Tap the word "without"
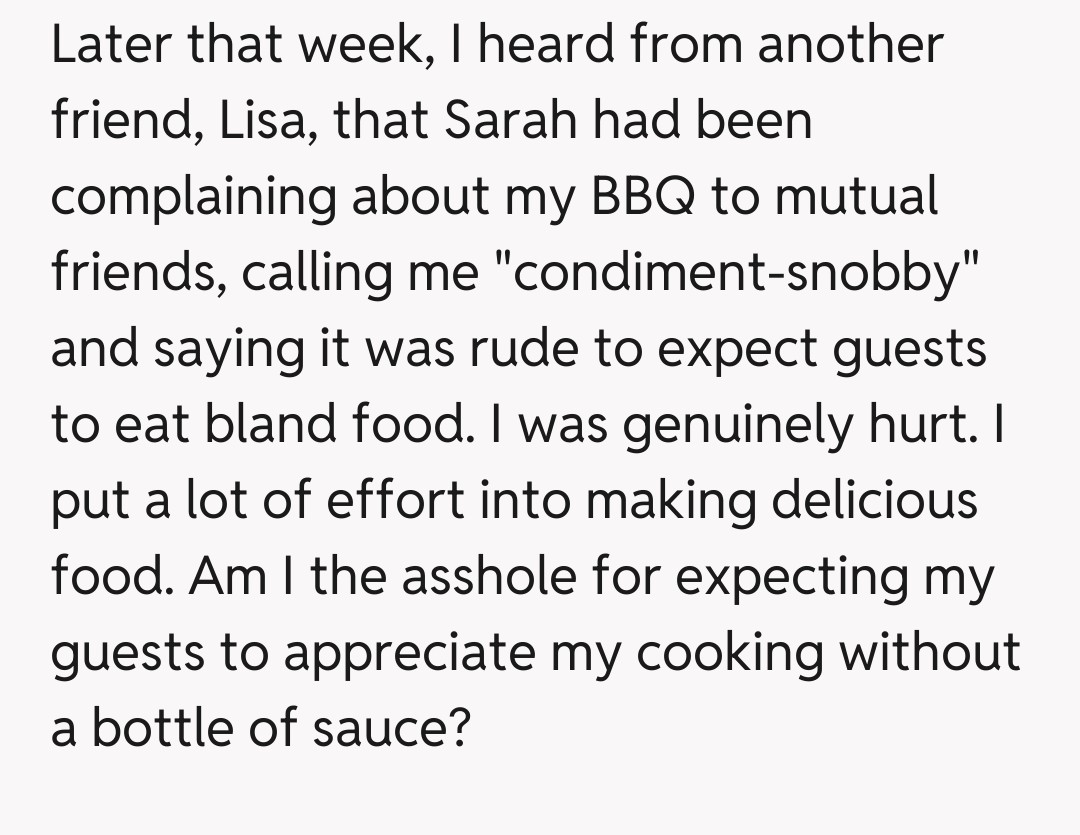This screenshot has width=1080, height=835. (x=930, y=654)
